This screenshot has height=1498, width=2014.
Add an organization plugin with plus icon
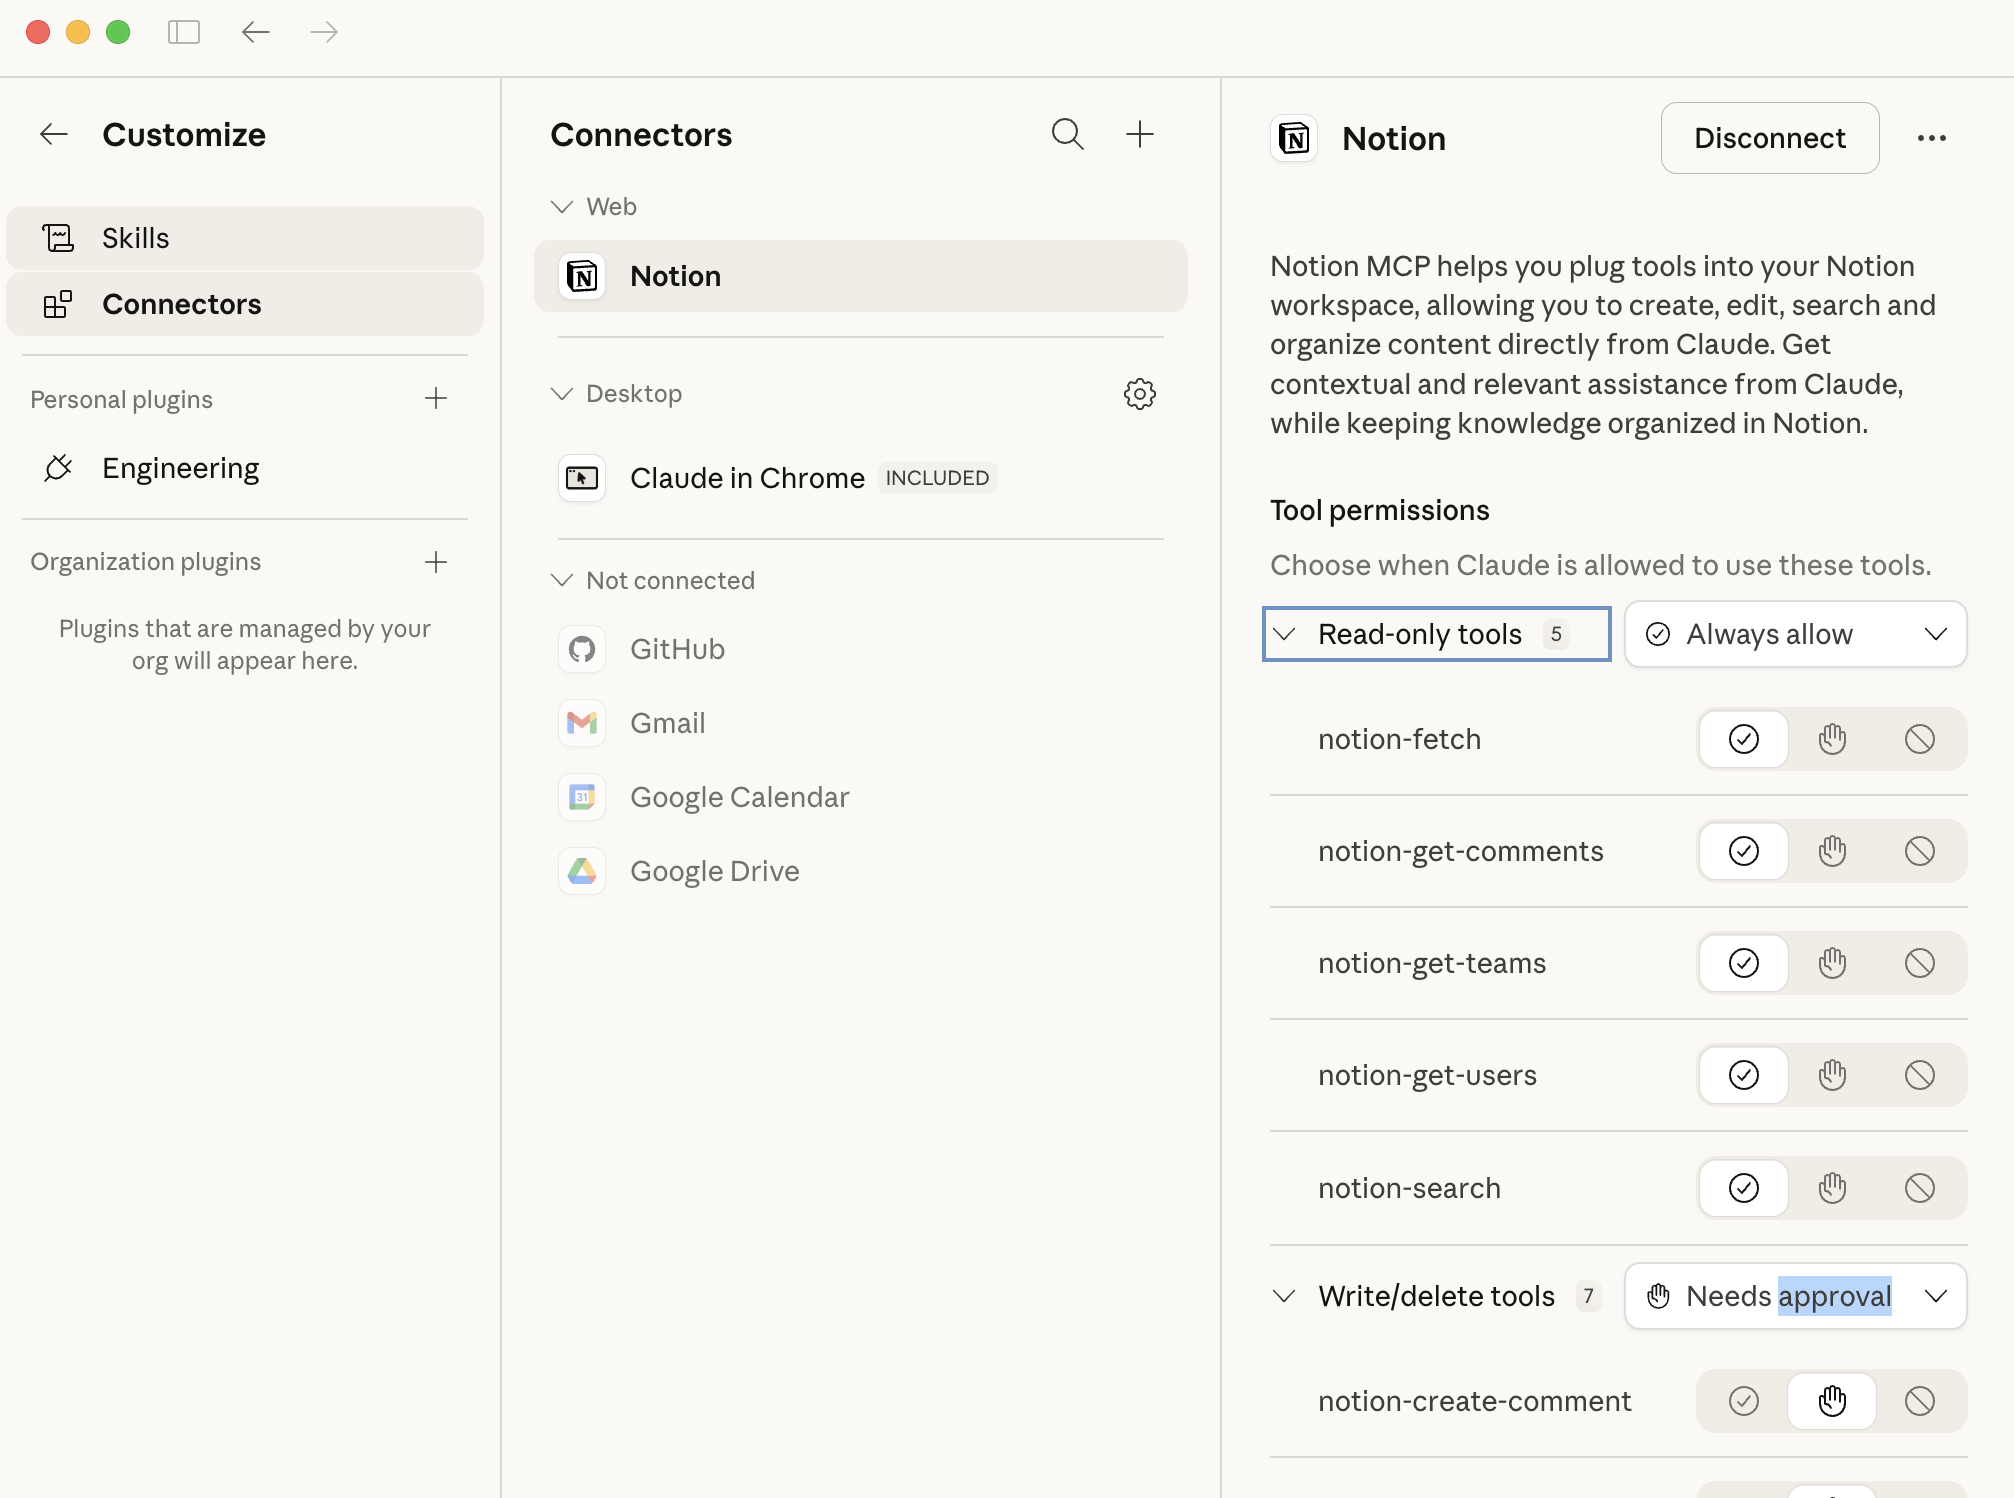pyautogui.click(x=436, y=562)
